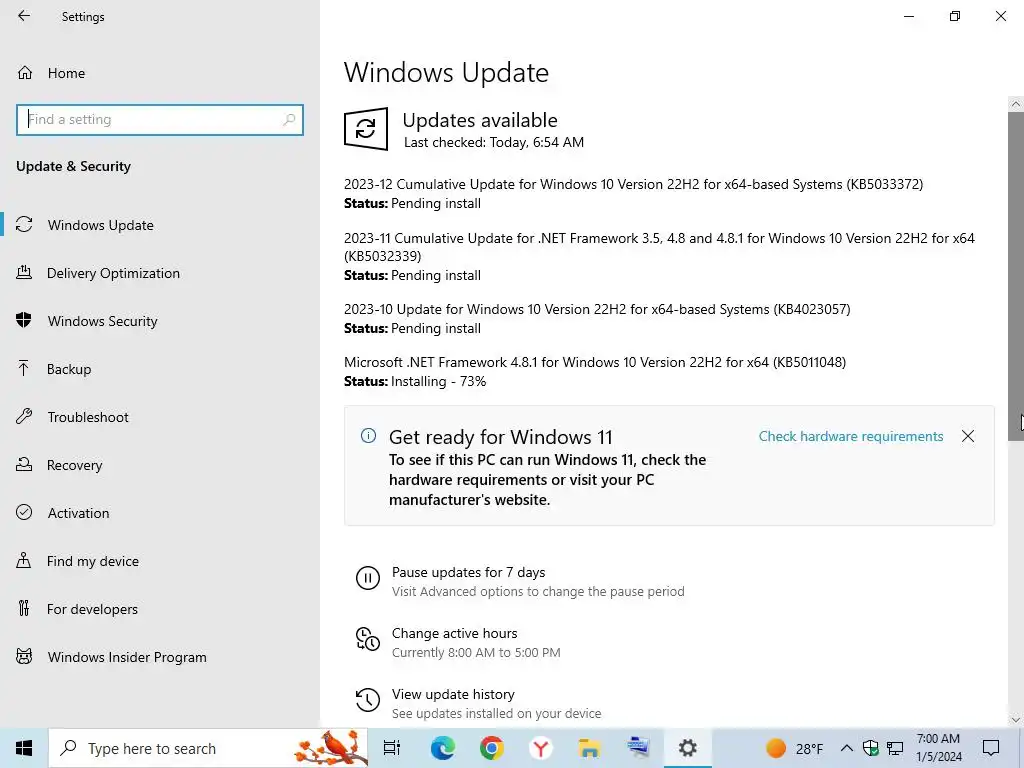Click the clock icon for active hours
Viewport: 1024px width, 768px height.
[368, 639]
